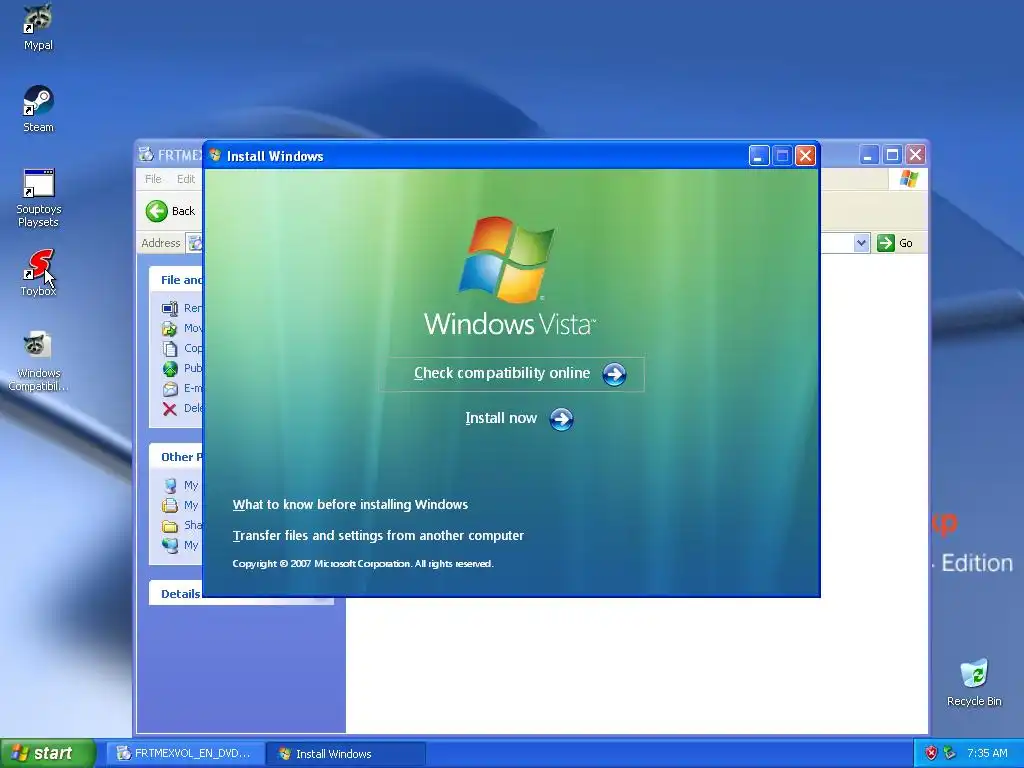Select the Toybox desktop icon
1024x768 pixels.
(x=38, y=273)
